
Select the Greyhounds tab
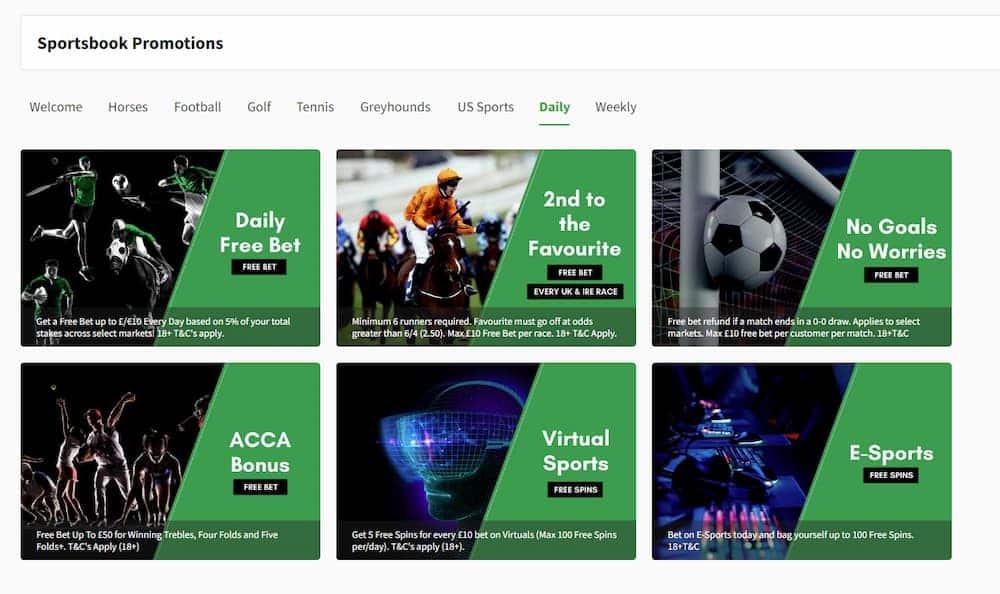point(395,107)
